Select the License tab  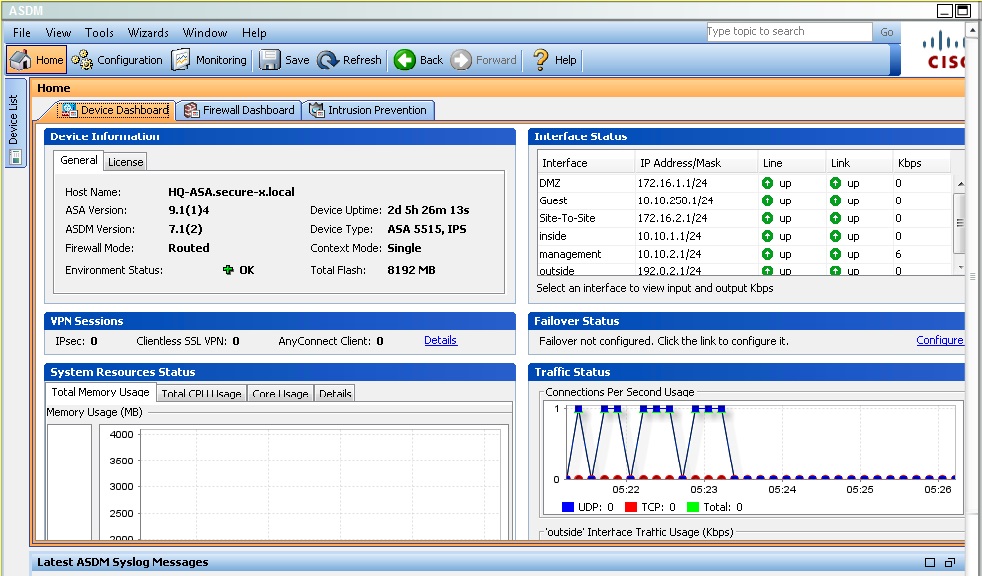pos(125,162)
